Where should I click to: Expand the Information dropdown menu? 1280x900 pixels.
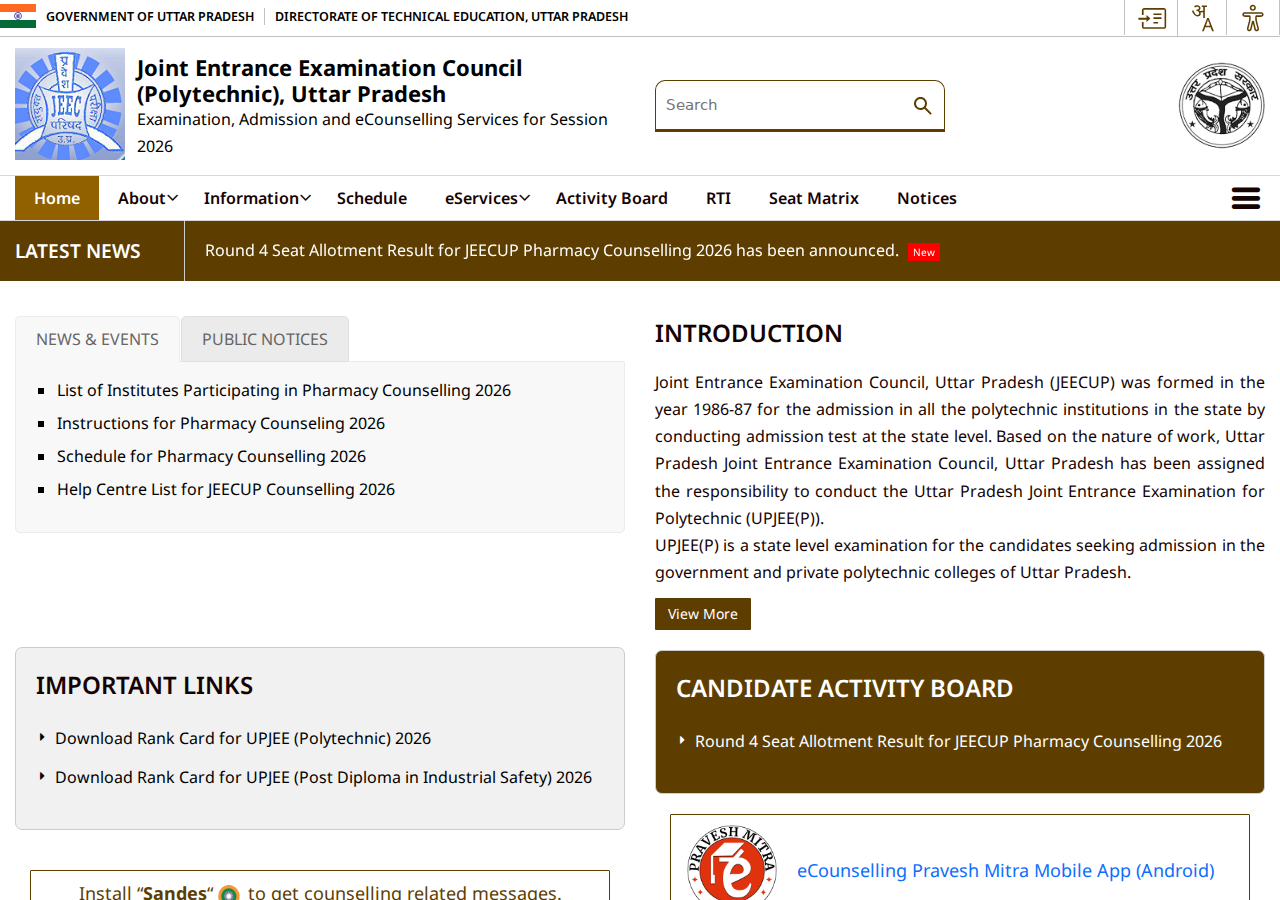pos(257,198)
